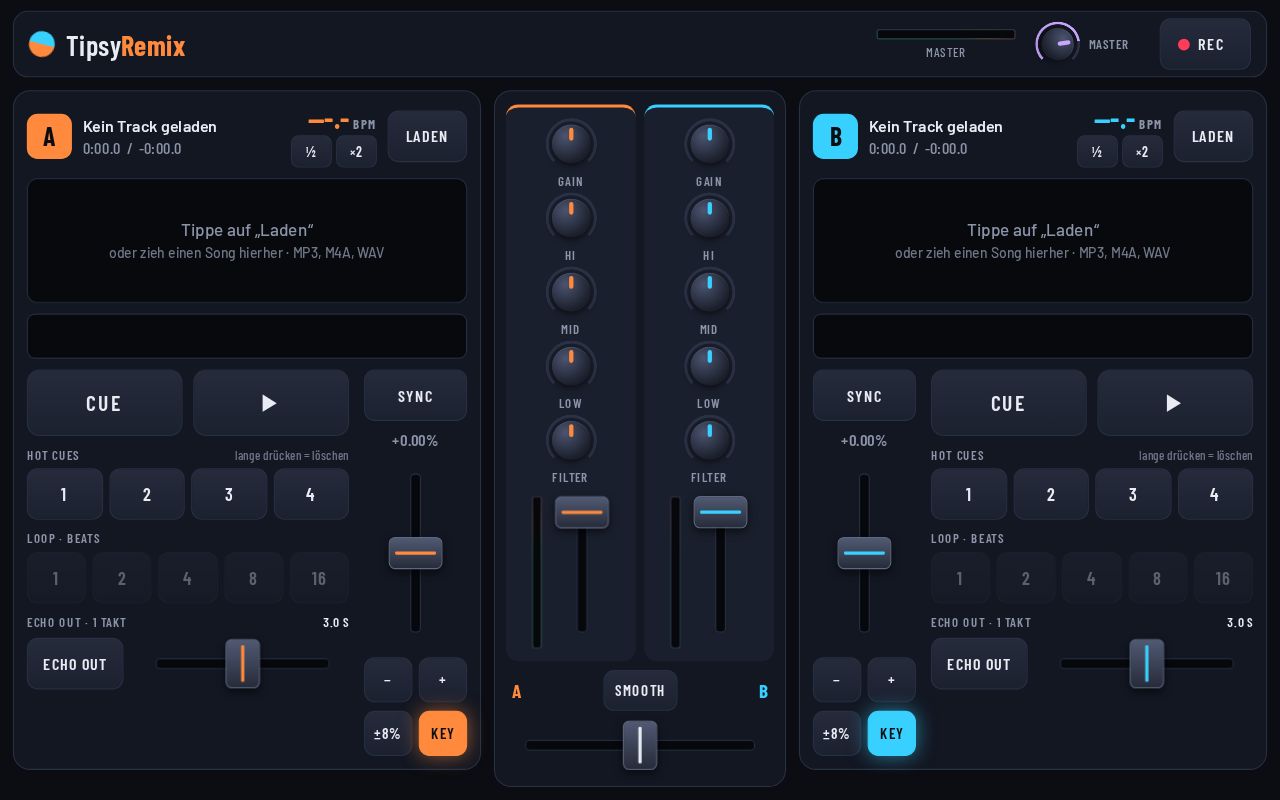Trigger ECHO OUT on deck B
This screenshot has width=1280, height=800.
coord(979,664)
